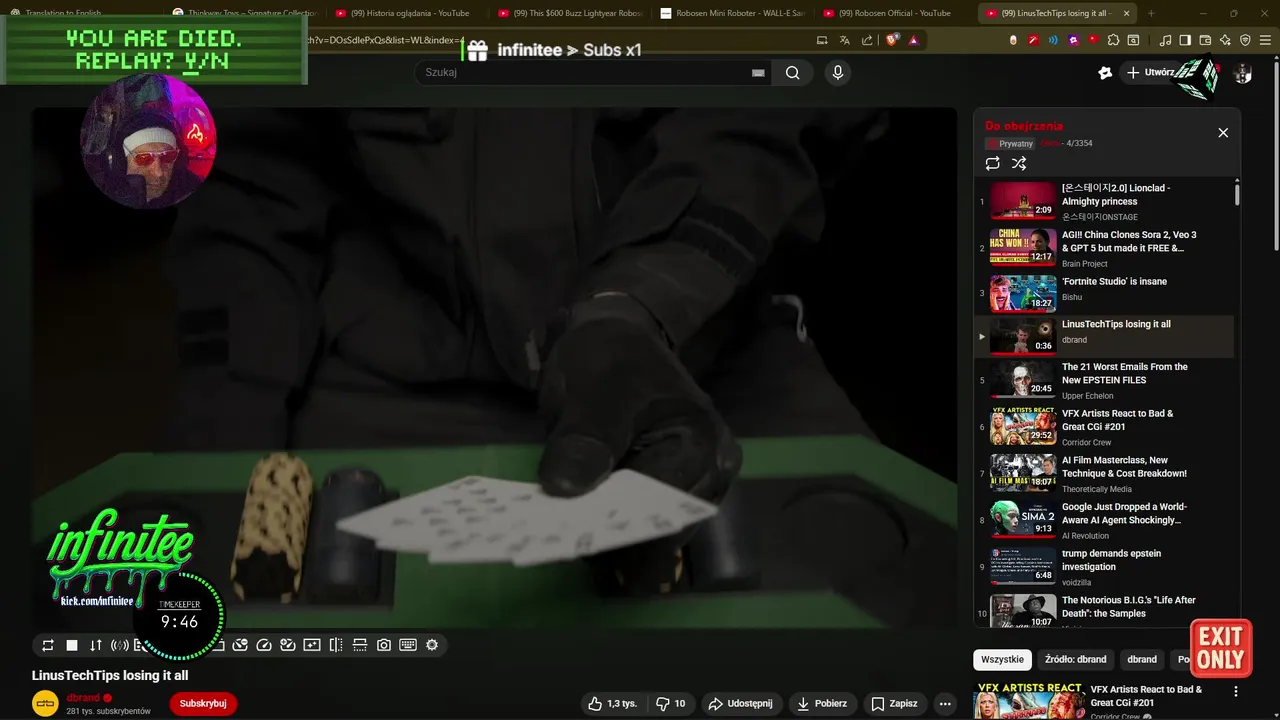Click the Pobierz download button
The height and width of the screenshot is (720, 1280).
tap(822, 703)
